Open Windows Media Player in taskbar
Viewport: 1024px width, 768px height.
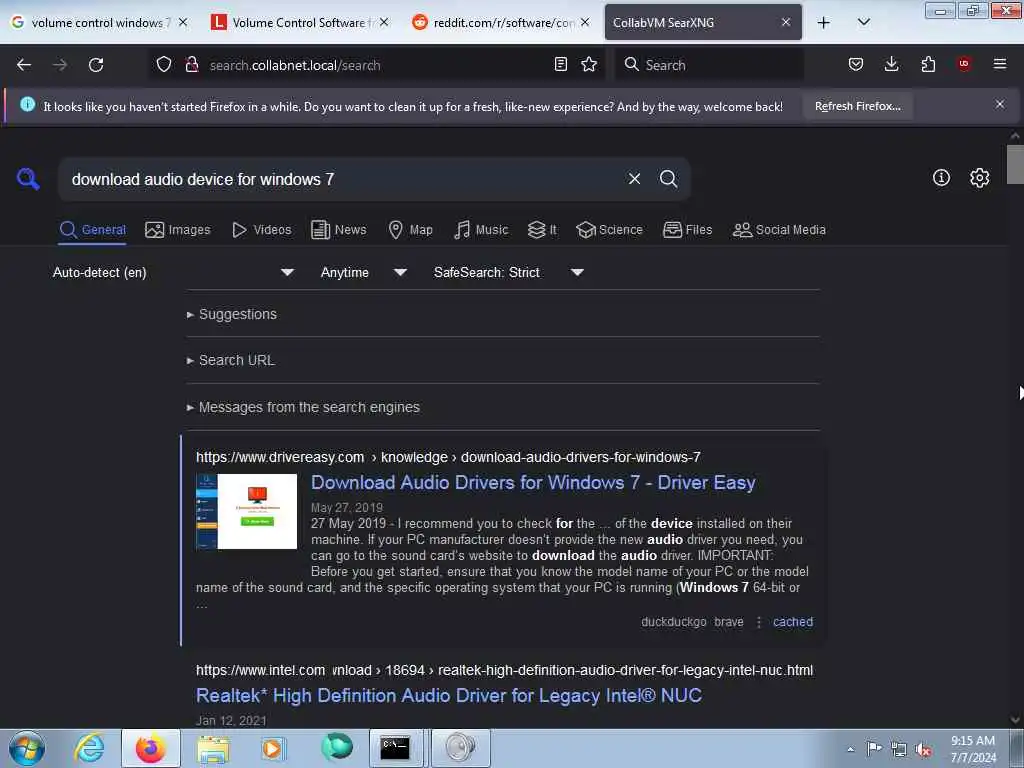[274, 749]
